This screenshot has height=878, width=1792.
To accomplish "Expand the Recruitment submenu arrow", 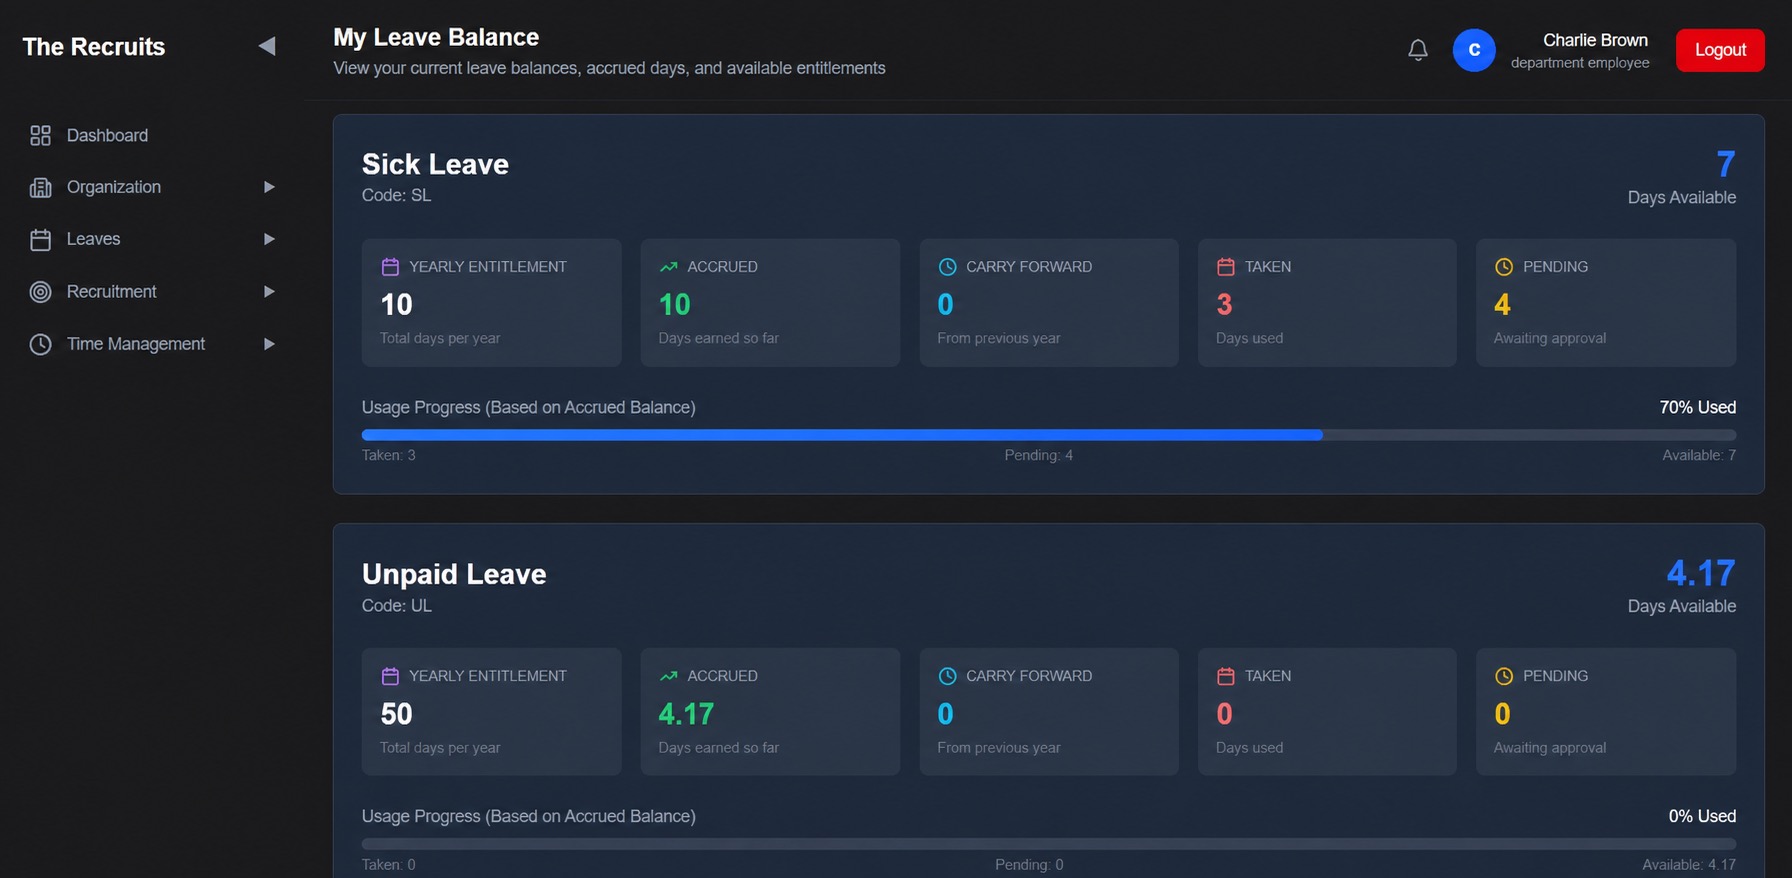I will (268, 291).
